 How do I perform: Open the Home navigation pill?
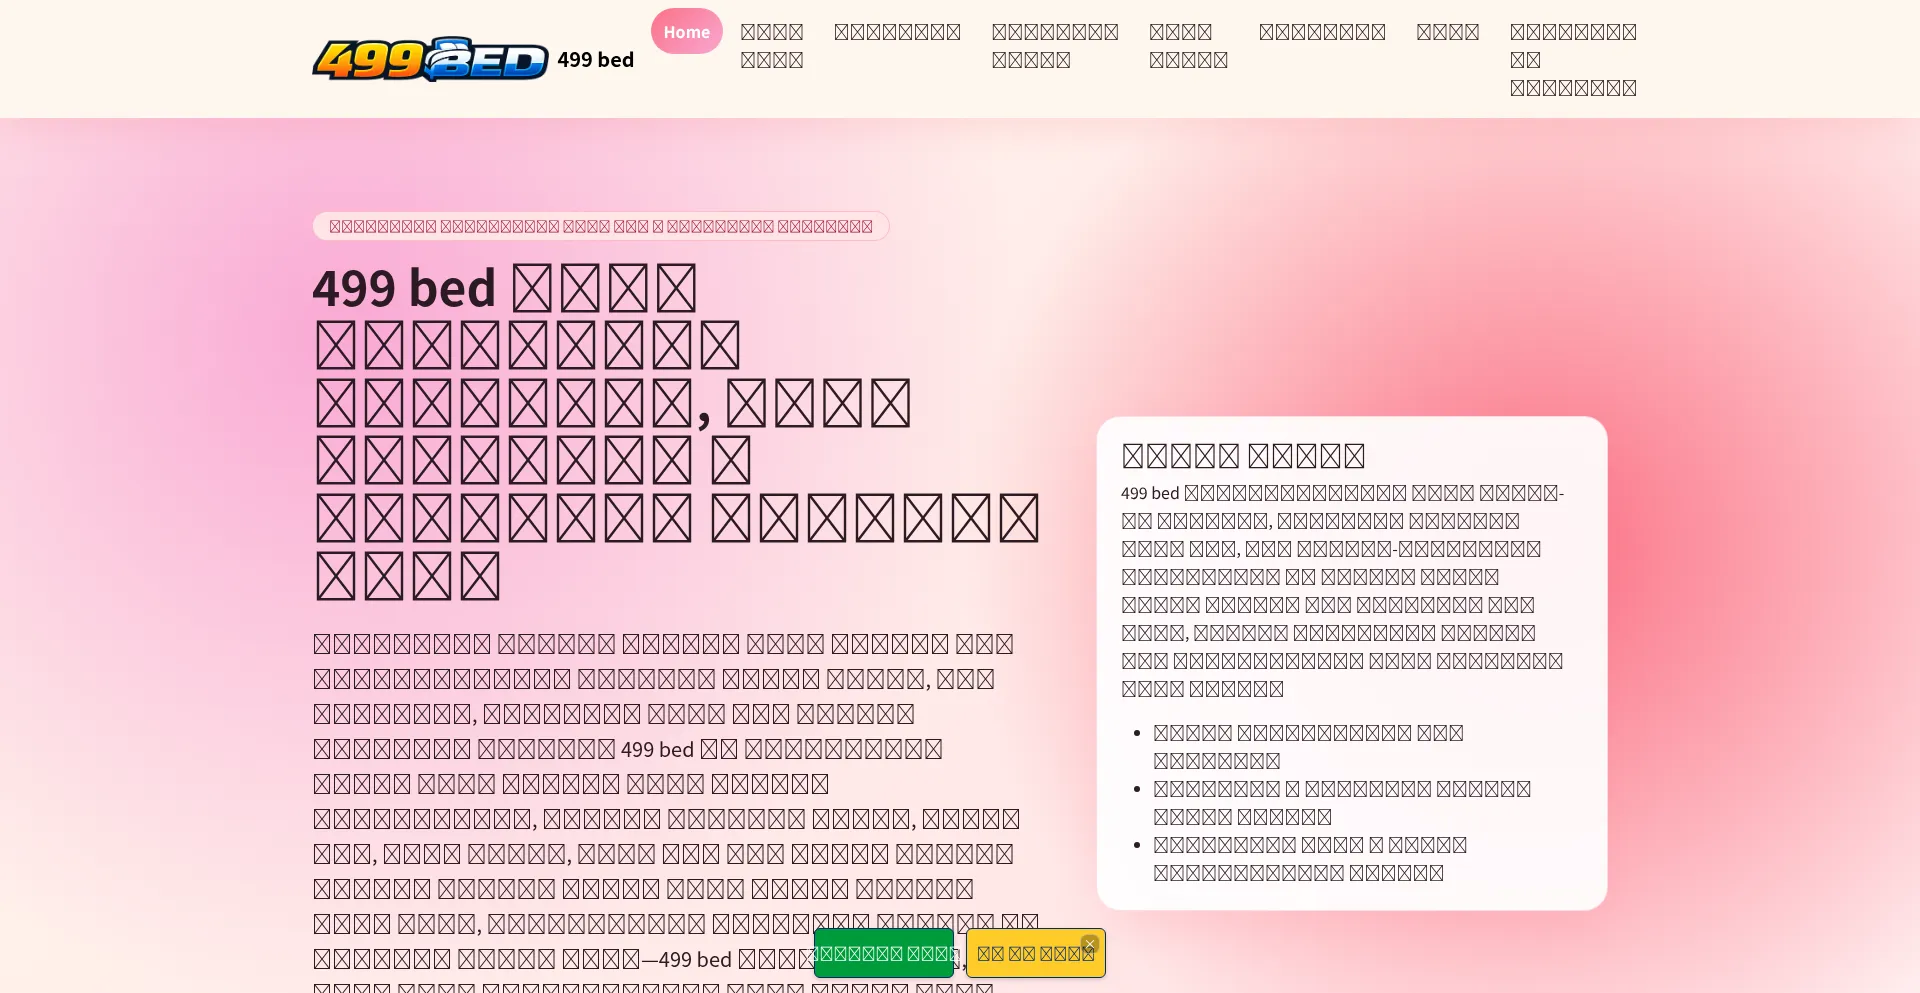coord(686,31)
